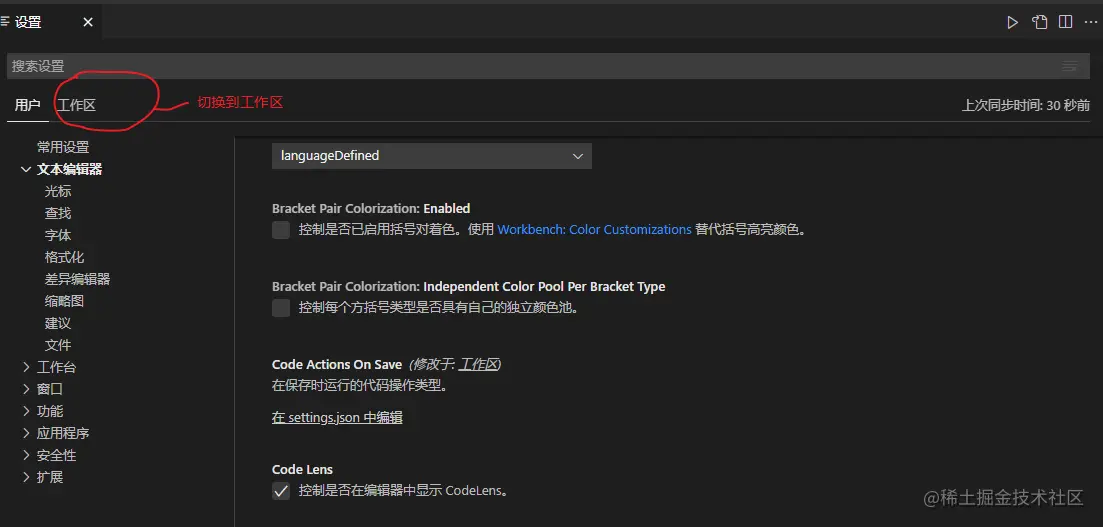Image resolution: width=1103 pixels, height=527 pixels.
Task: Click the Code Lens setting title
Action: click(x=302, y=469)
